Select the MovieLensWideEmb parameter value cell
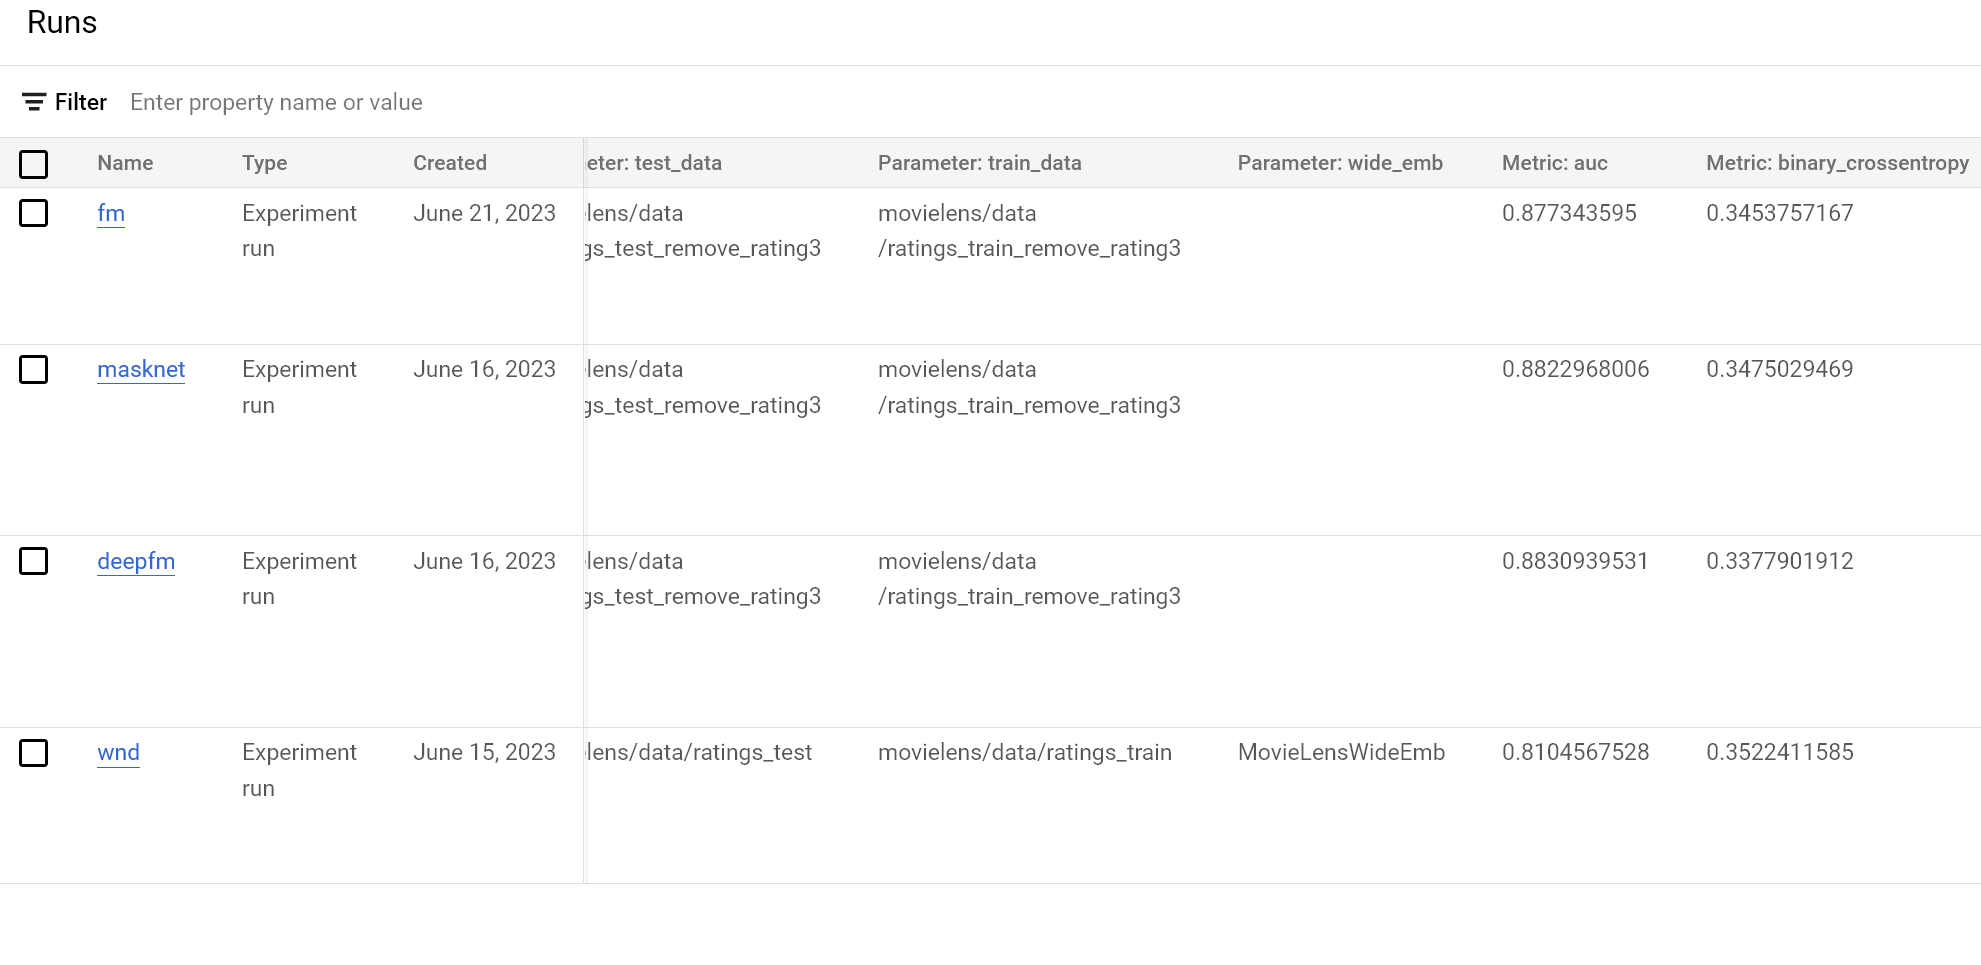The width and height of the screenshot is (1981, 965). (x=1342, y=752)
